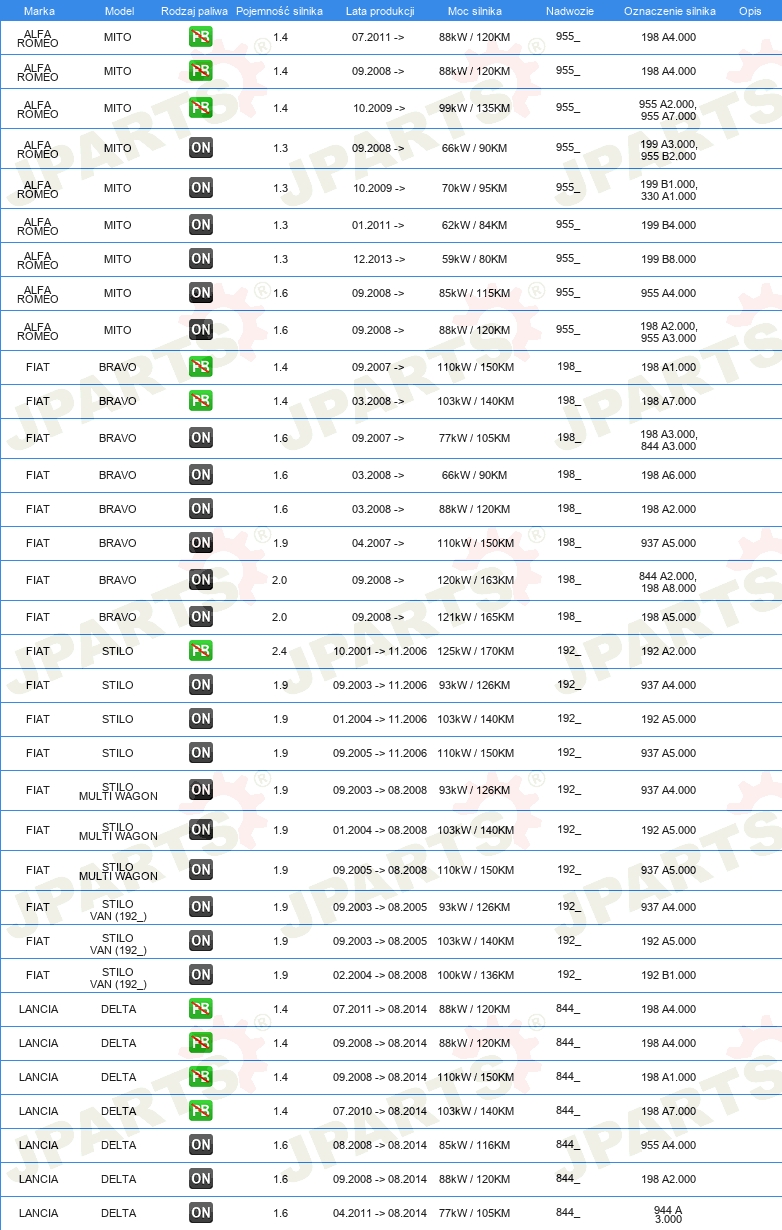Click the Pojemność silnika column header

280,11
